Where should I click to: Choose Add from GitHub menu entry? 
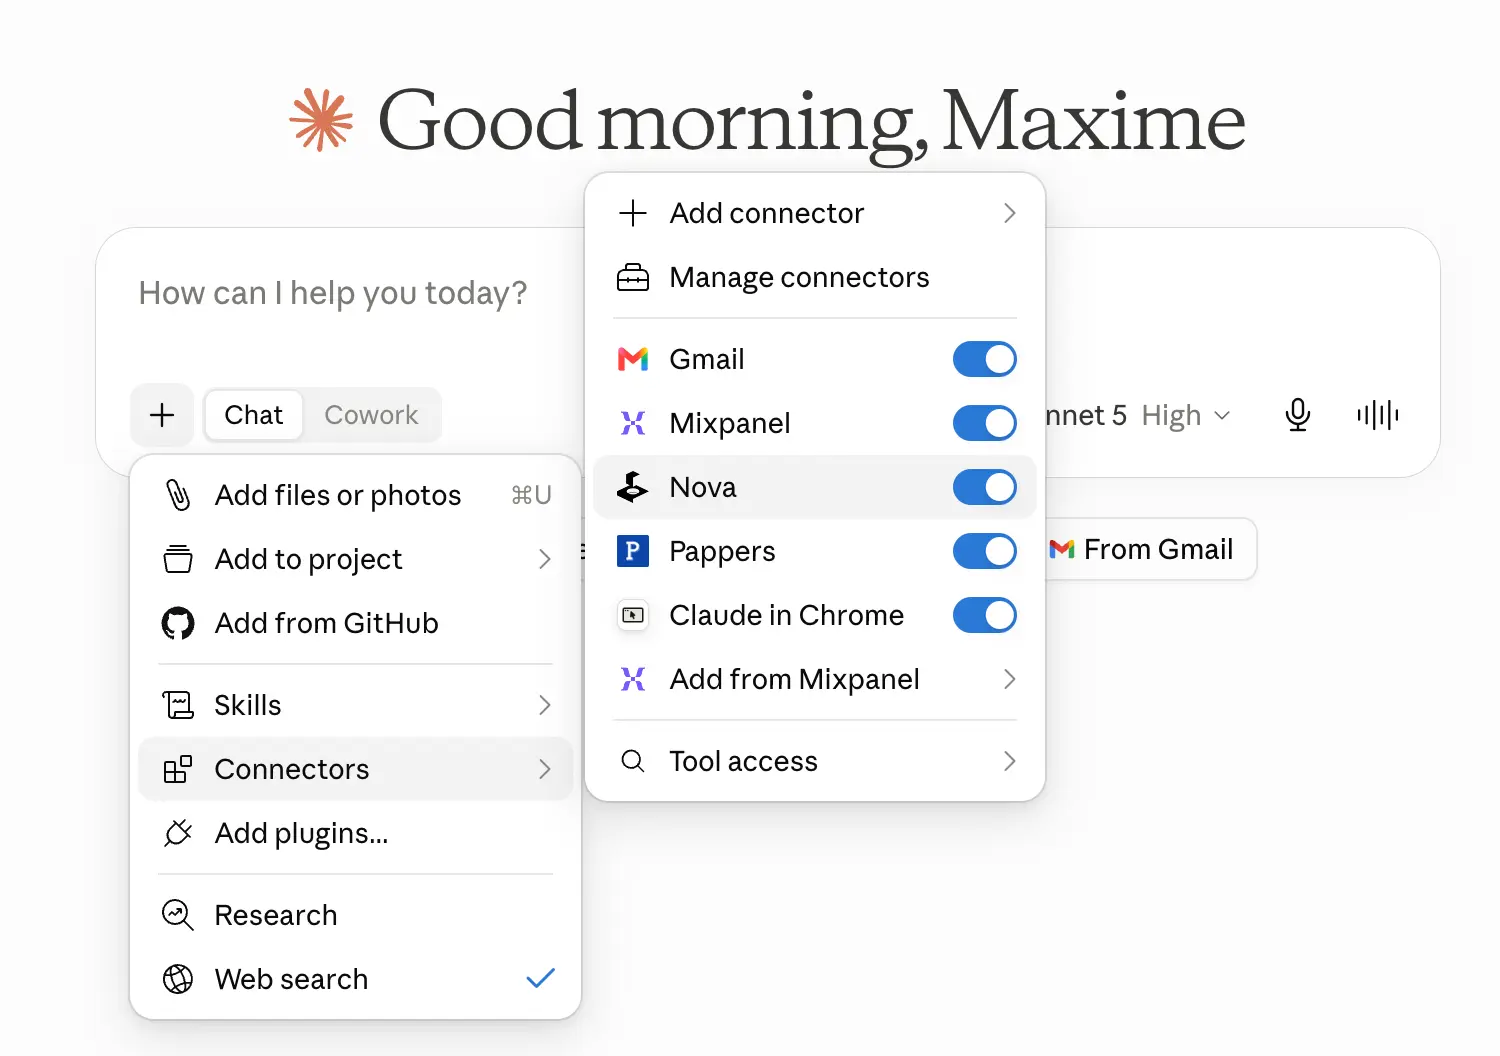[x=355, y=623]
